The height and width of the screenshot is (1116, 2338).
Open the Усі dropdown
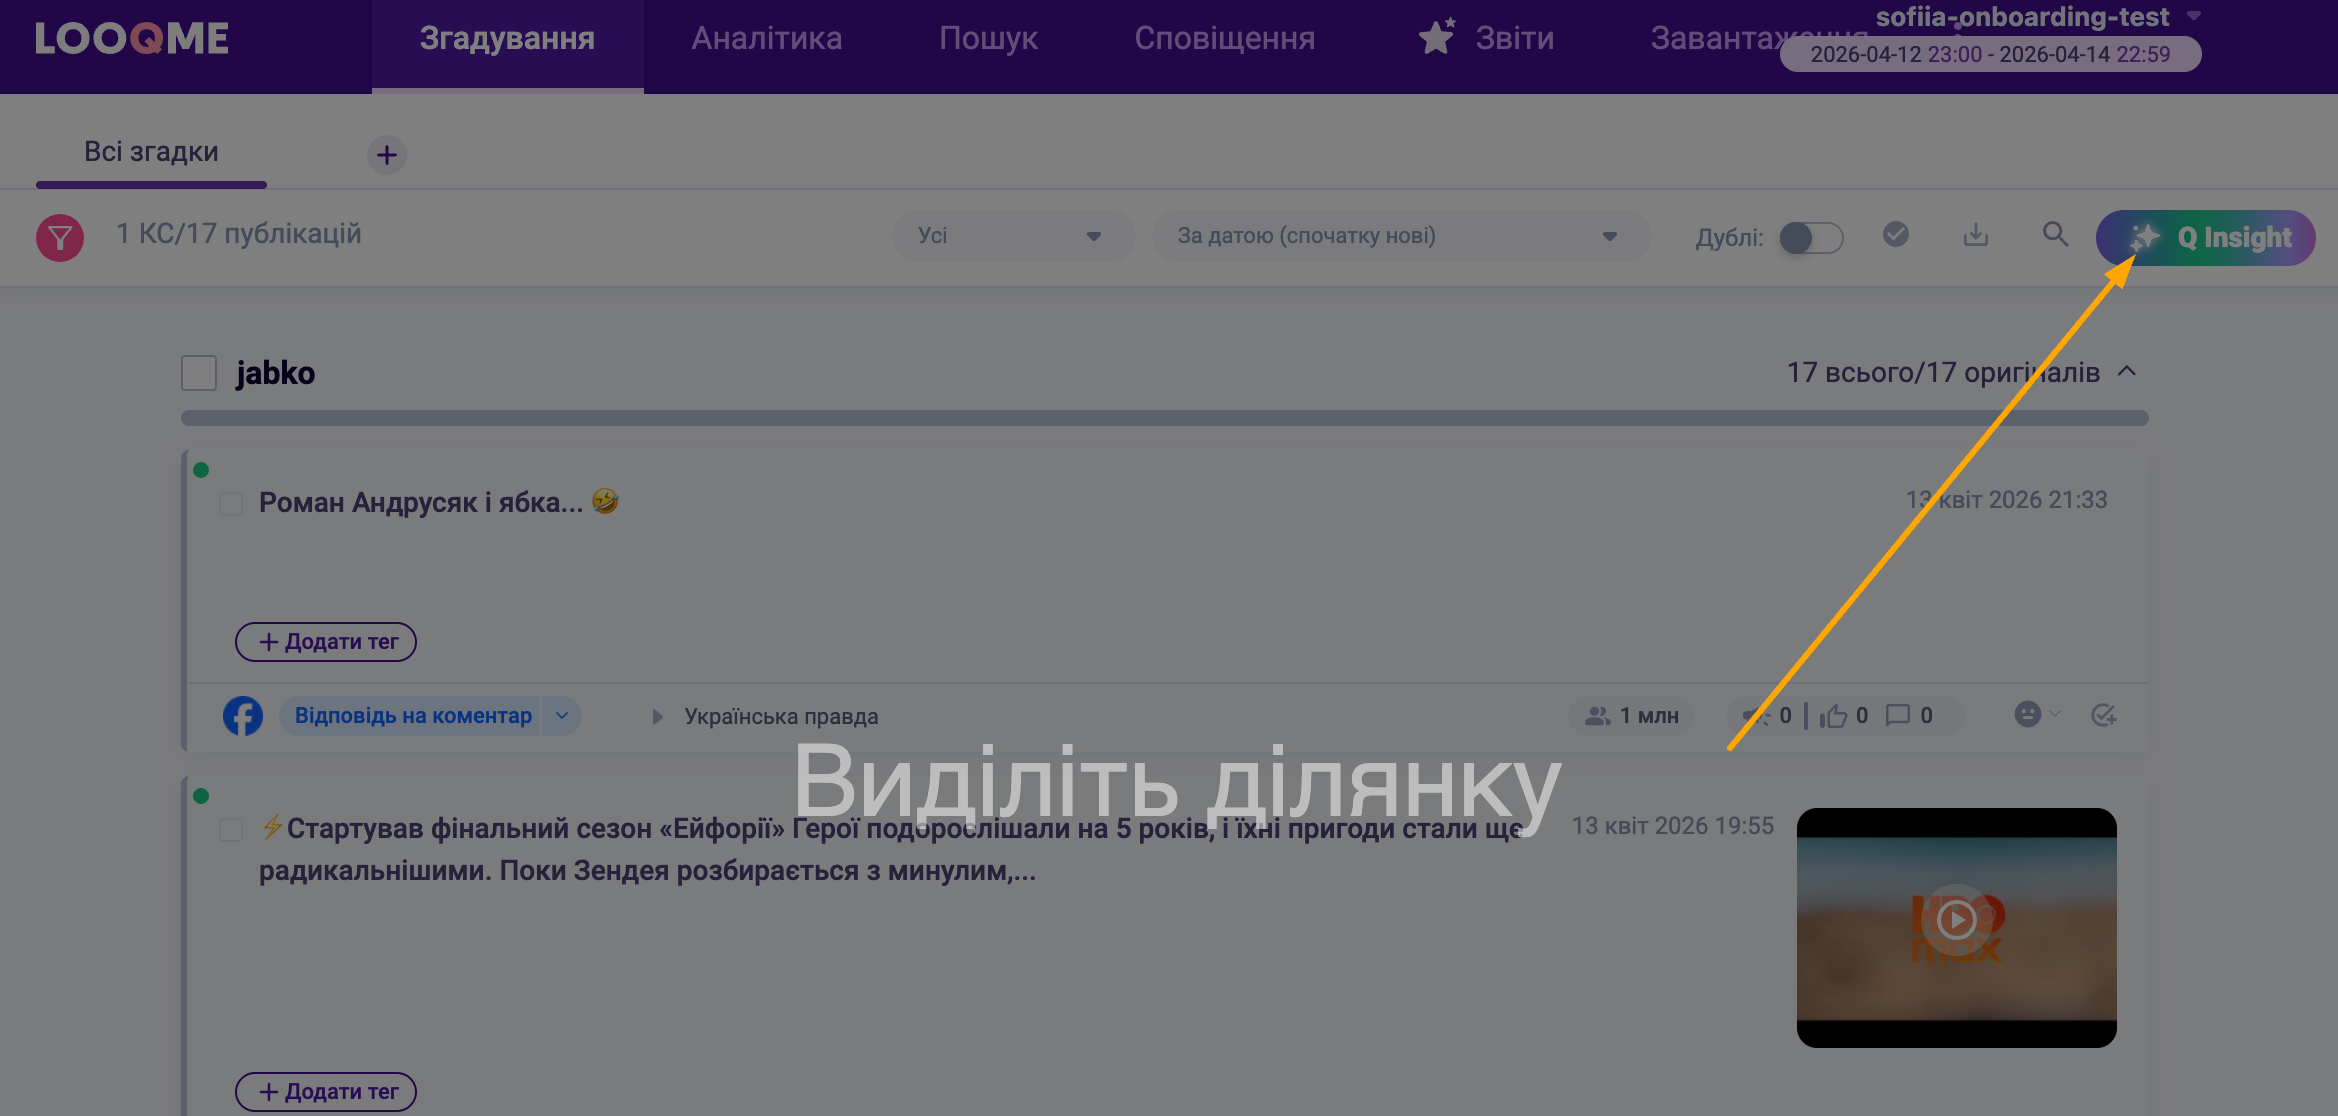click(1012, 236)
